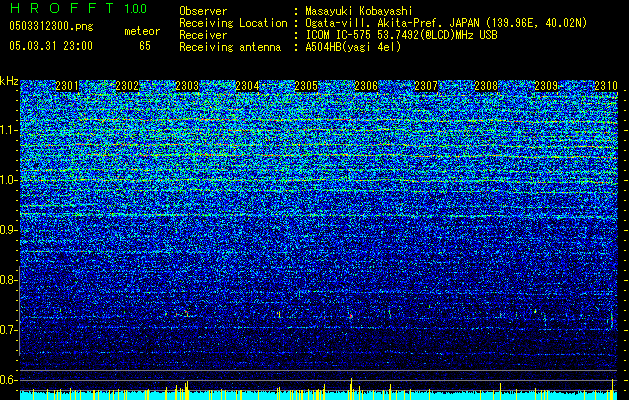Image resolution: width=629 pixels, height=400 pixels.
Task: Click the 'Receiving antenna' label
Action: coord(230,47)
